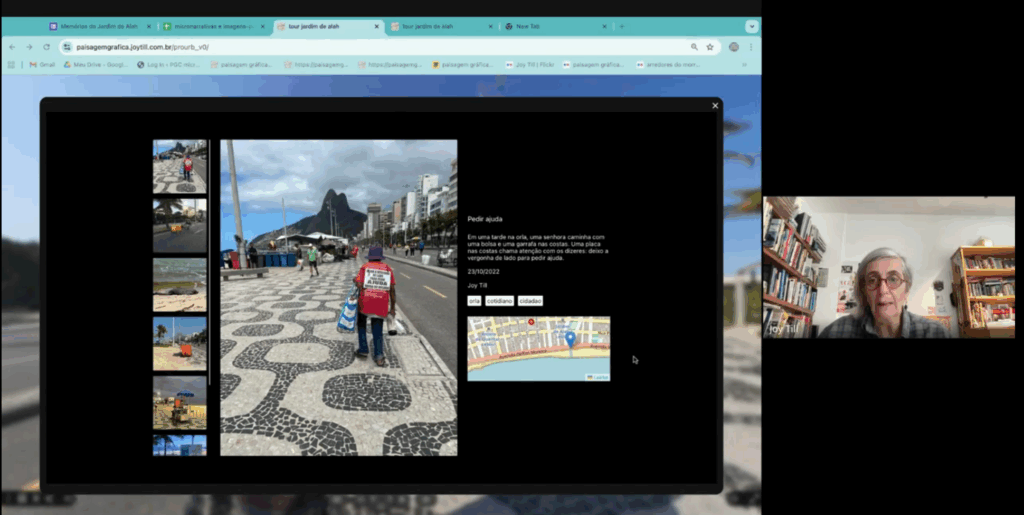This screenshot has width=1024, height=515.
Task: Open the Chrome three-dot menu
Action: click(751, 47)
